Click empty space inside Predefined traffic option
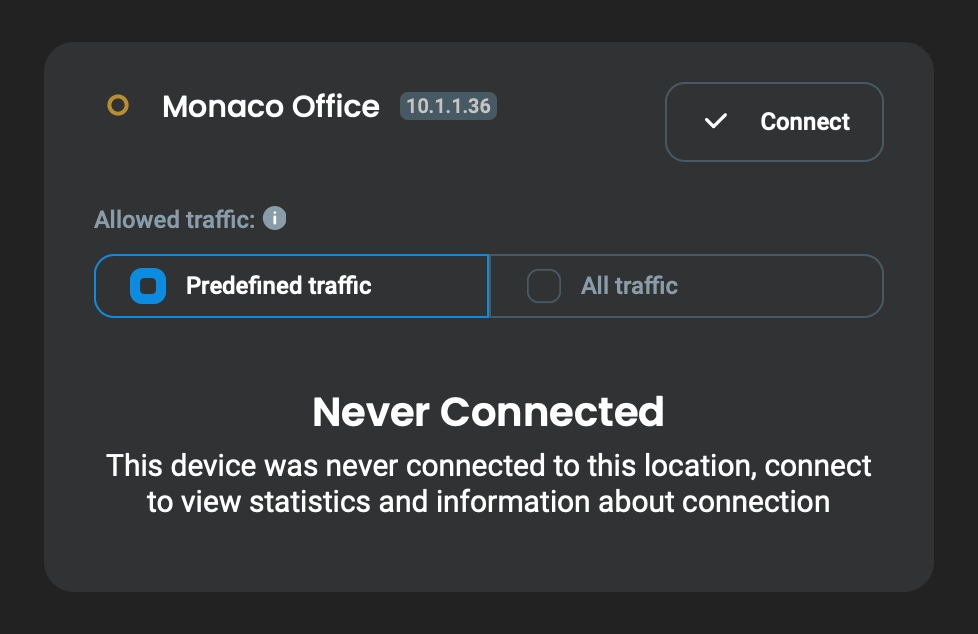This screenshot has height=634, width=978. [430, 286]
